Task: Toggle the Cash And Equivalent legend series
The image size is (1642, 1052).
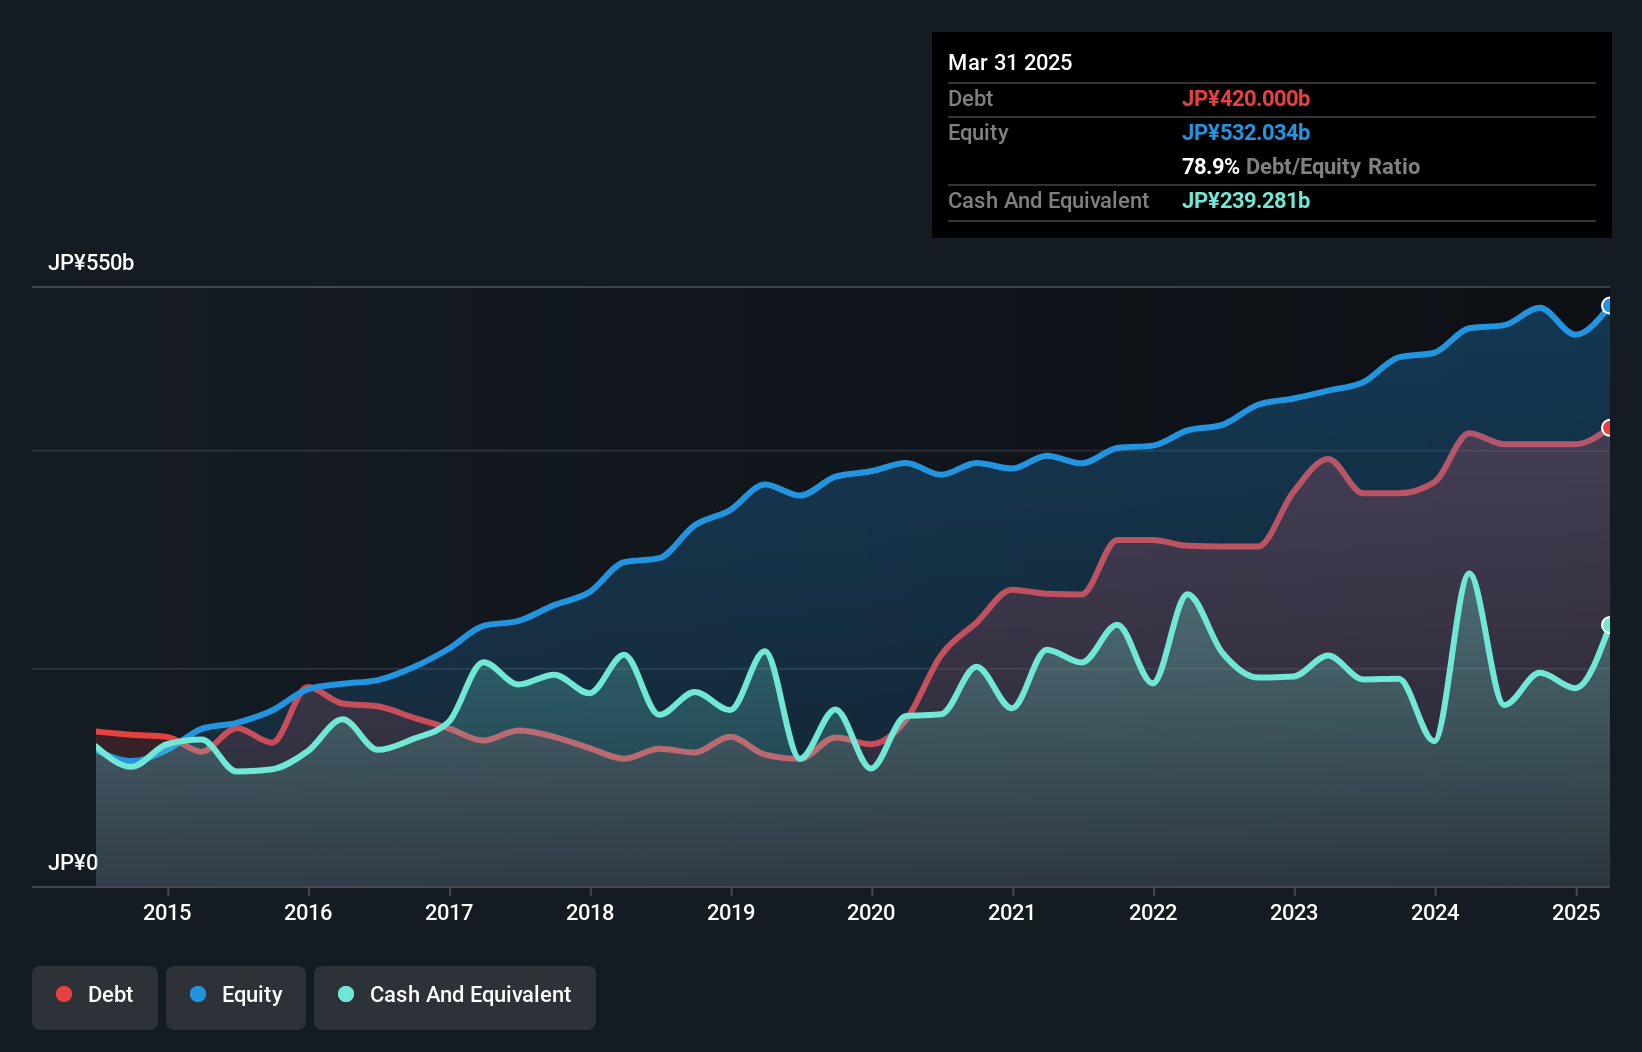Action: tap(455, 995)
